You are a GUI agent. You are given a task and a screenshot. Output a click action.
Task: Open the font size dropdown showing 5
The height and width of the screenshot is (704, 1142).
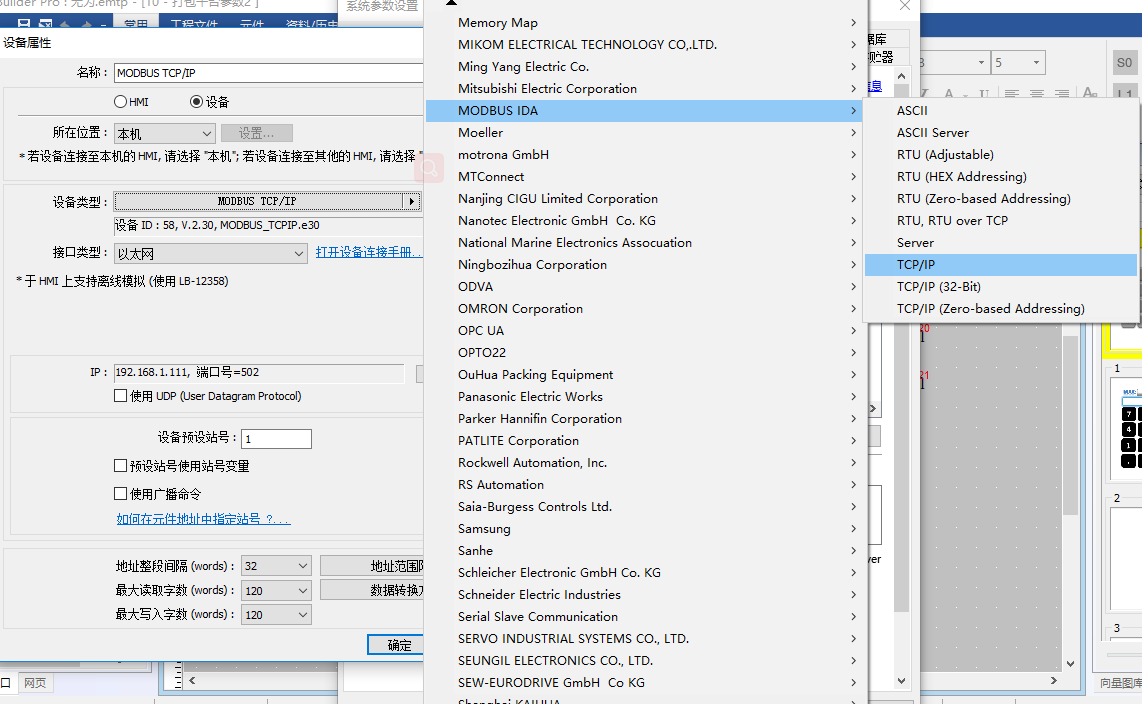coord(1018,63)
